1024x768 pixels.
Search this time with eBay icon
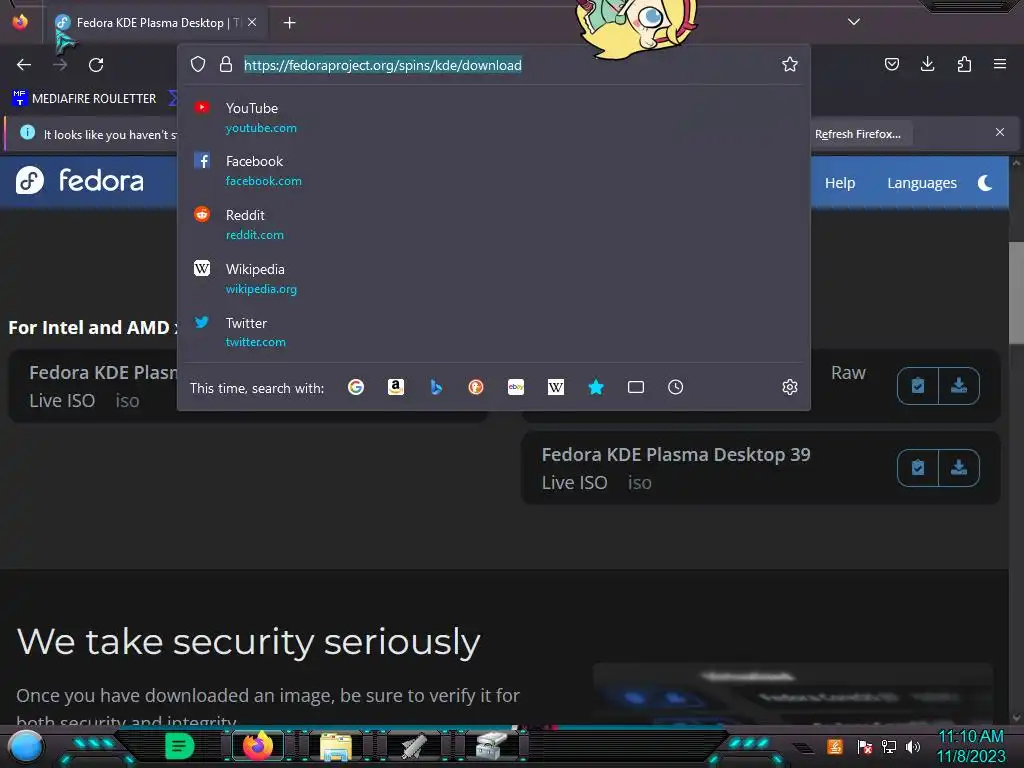tap(516, 387)
